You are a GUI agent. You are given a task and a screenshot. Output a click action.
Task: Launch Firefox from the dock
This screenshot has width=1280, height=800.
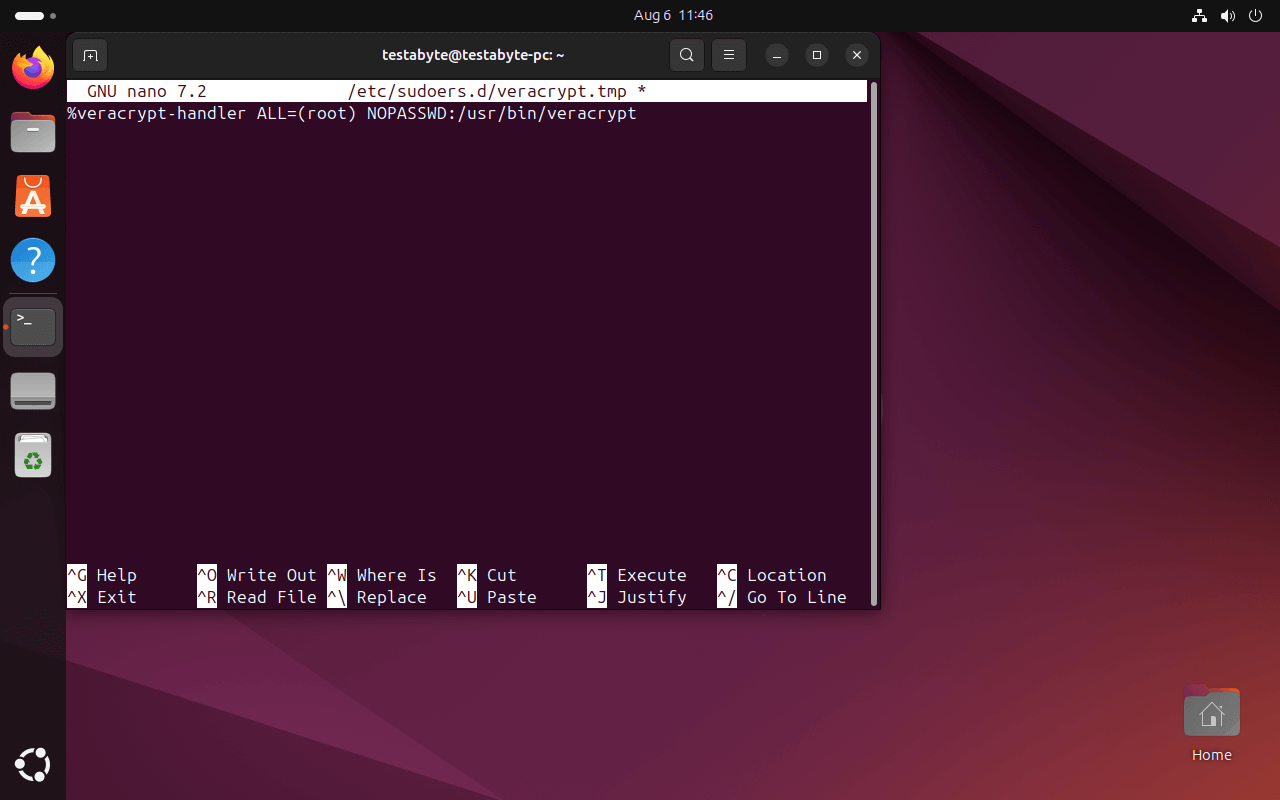pos(33,68)
